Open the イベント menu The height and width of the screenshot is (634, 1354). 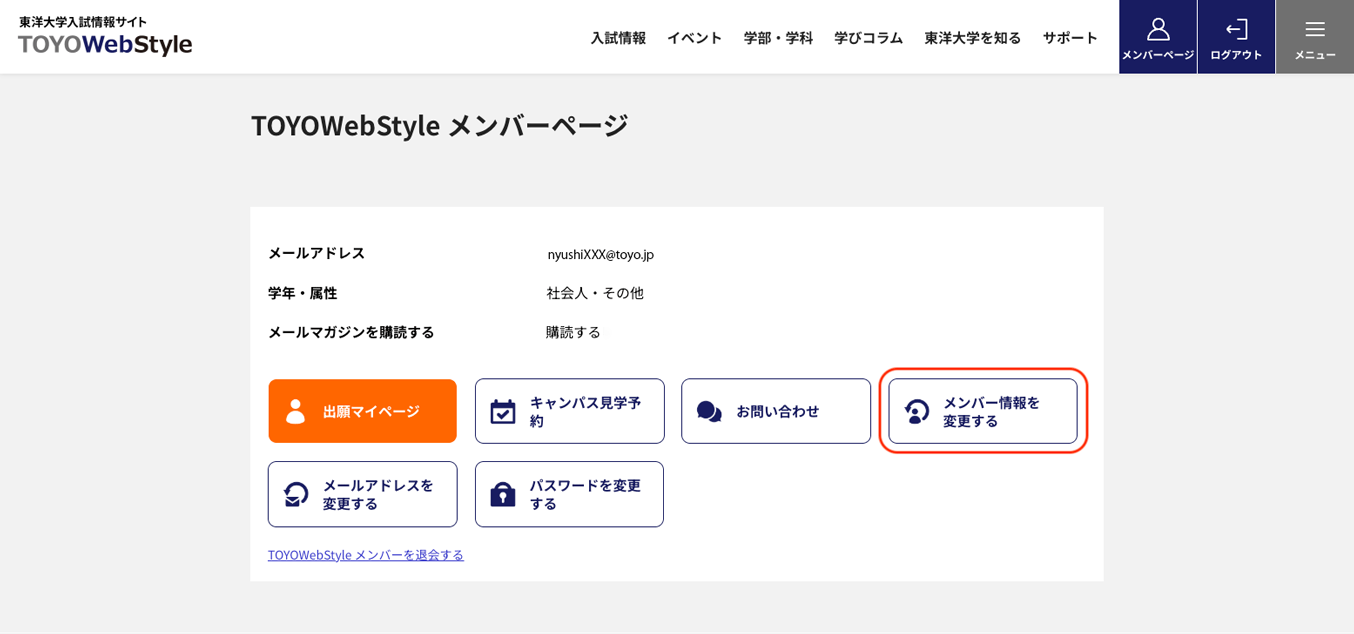(695, 37)
